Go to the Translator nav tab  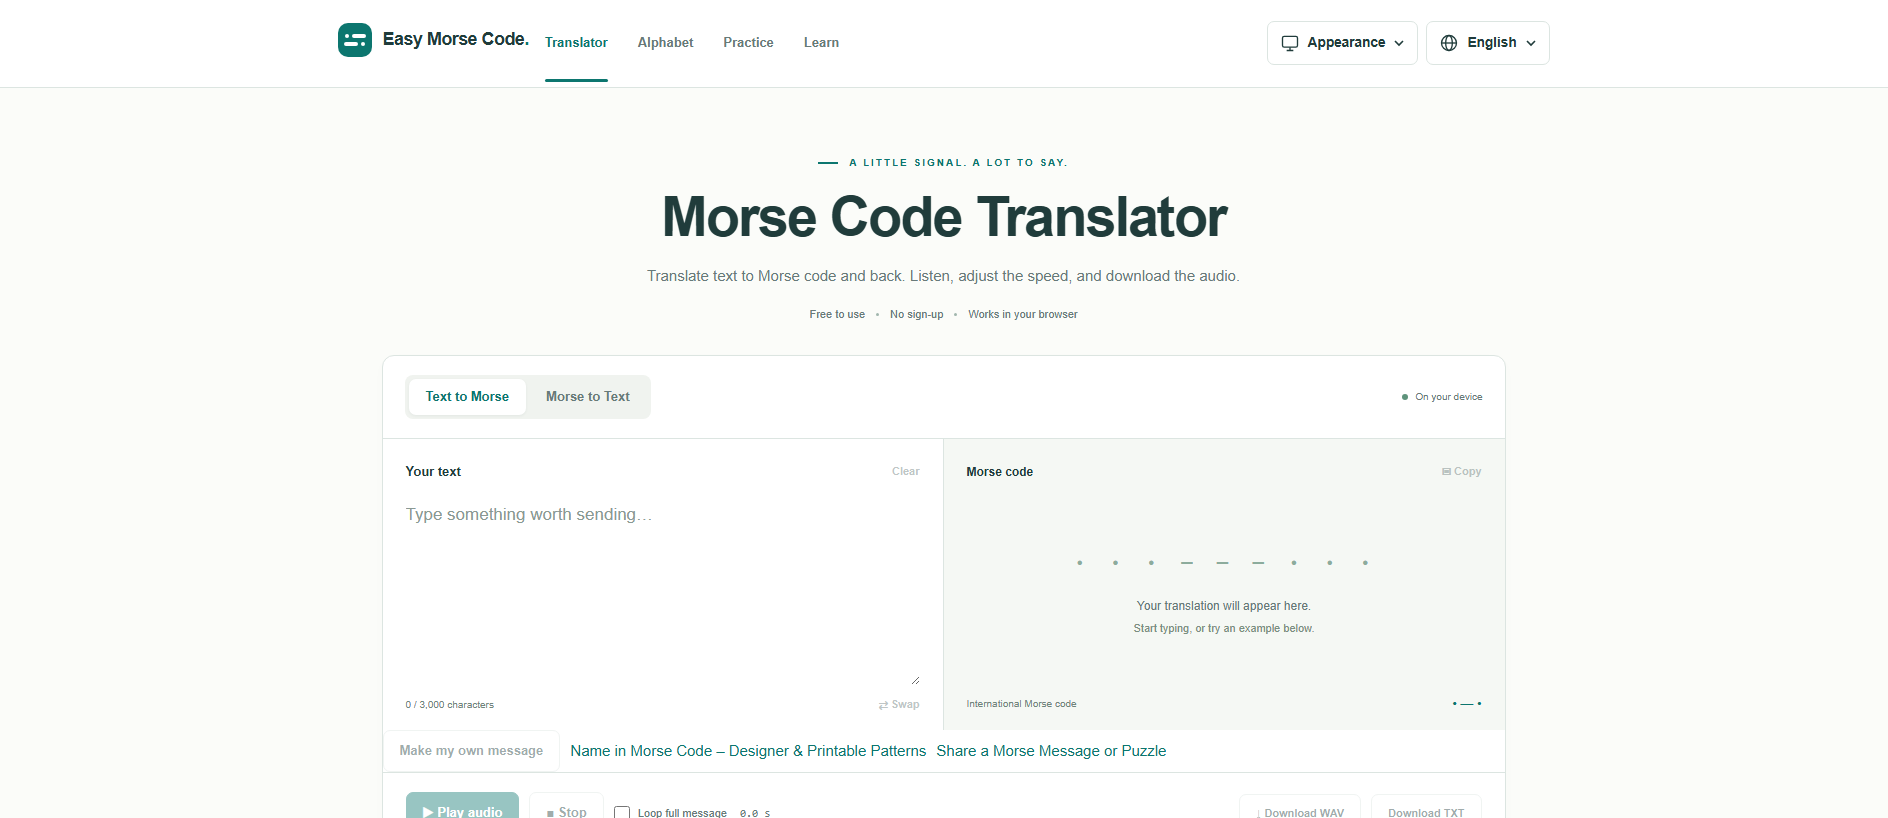point(576,43)
